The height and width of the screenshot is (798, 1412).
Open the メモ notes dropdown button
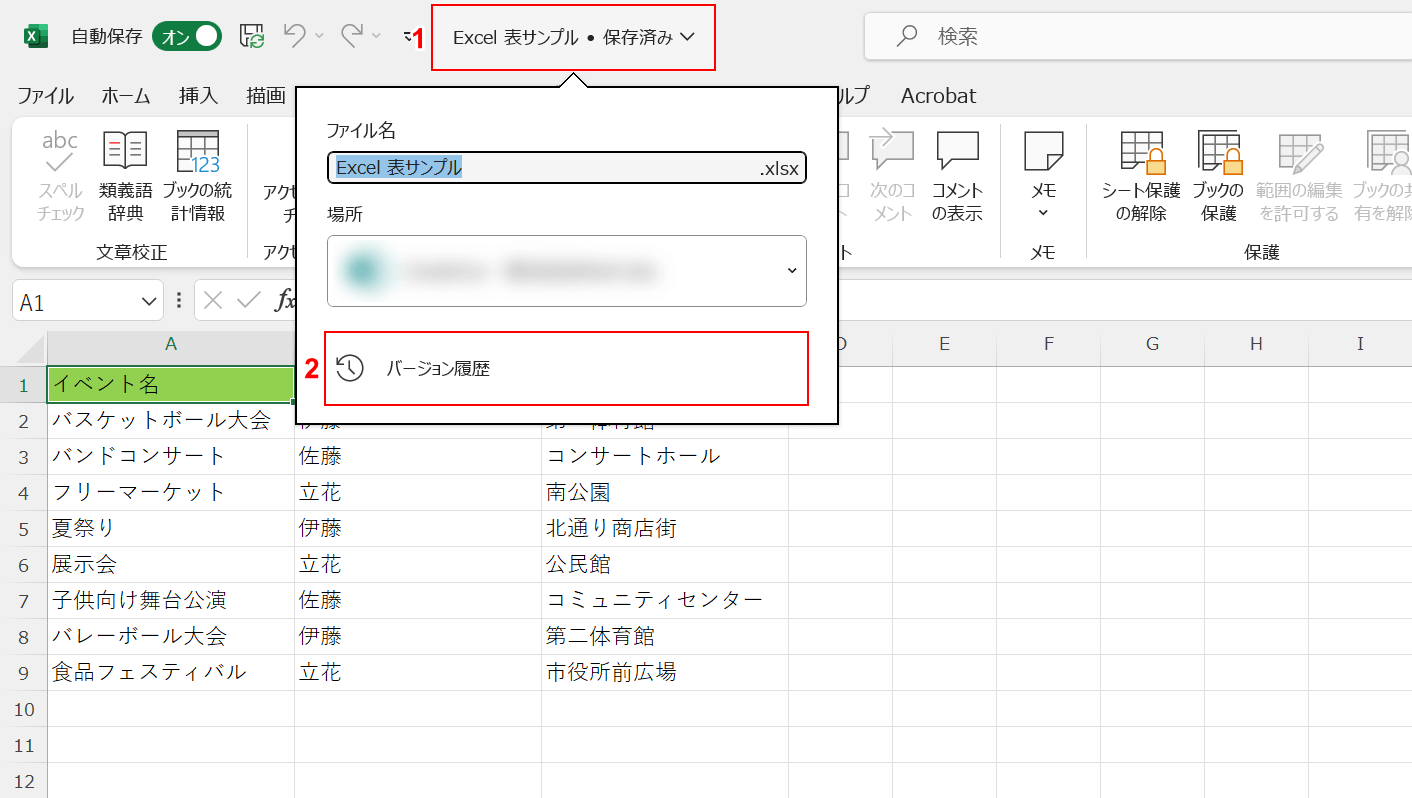pyautogui.click(x=1043, y=176)
